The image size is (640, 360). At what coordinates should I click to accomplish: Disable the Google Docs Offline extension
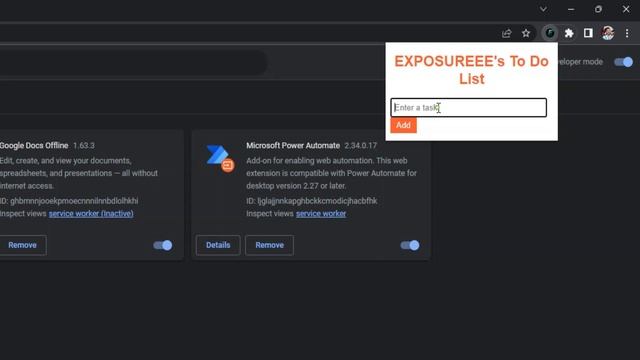(163, 245)
